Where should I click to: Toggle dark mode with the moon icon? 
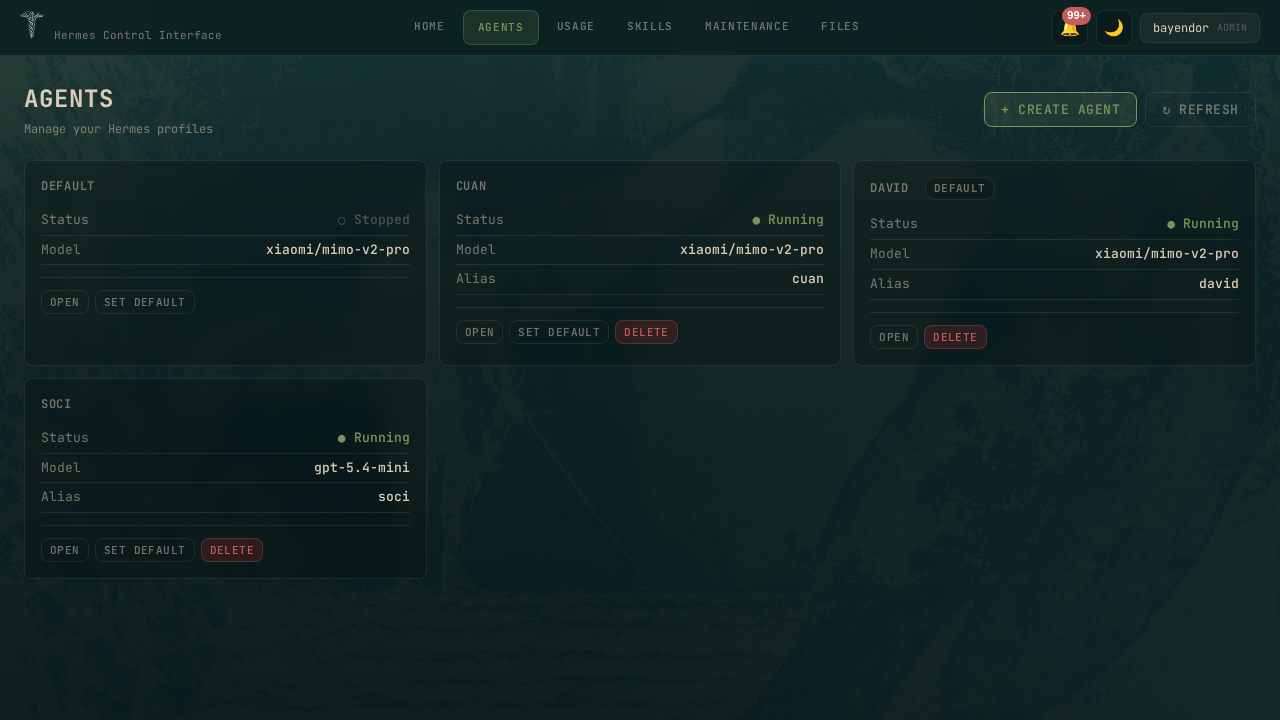coord(1114,28)
